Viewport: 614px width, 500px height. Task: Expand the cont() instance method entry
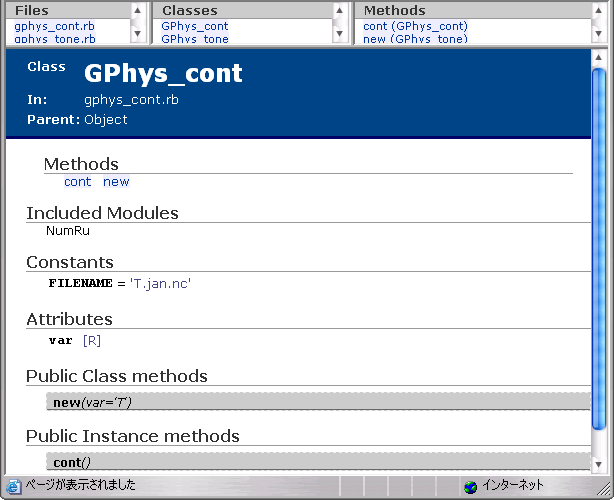(72, 462)
